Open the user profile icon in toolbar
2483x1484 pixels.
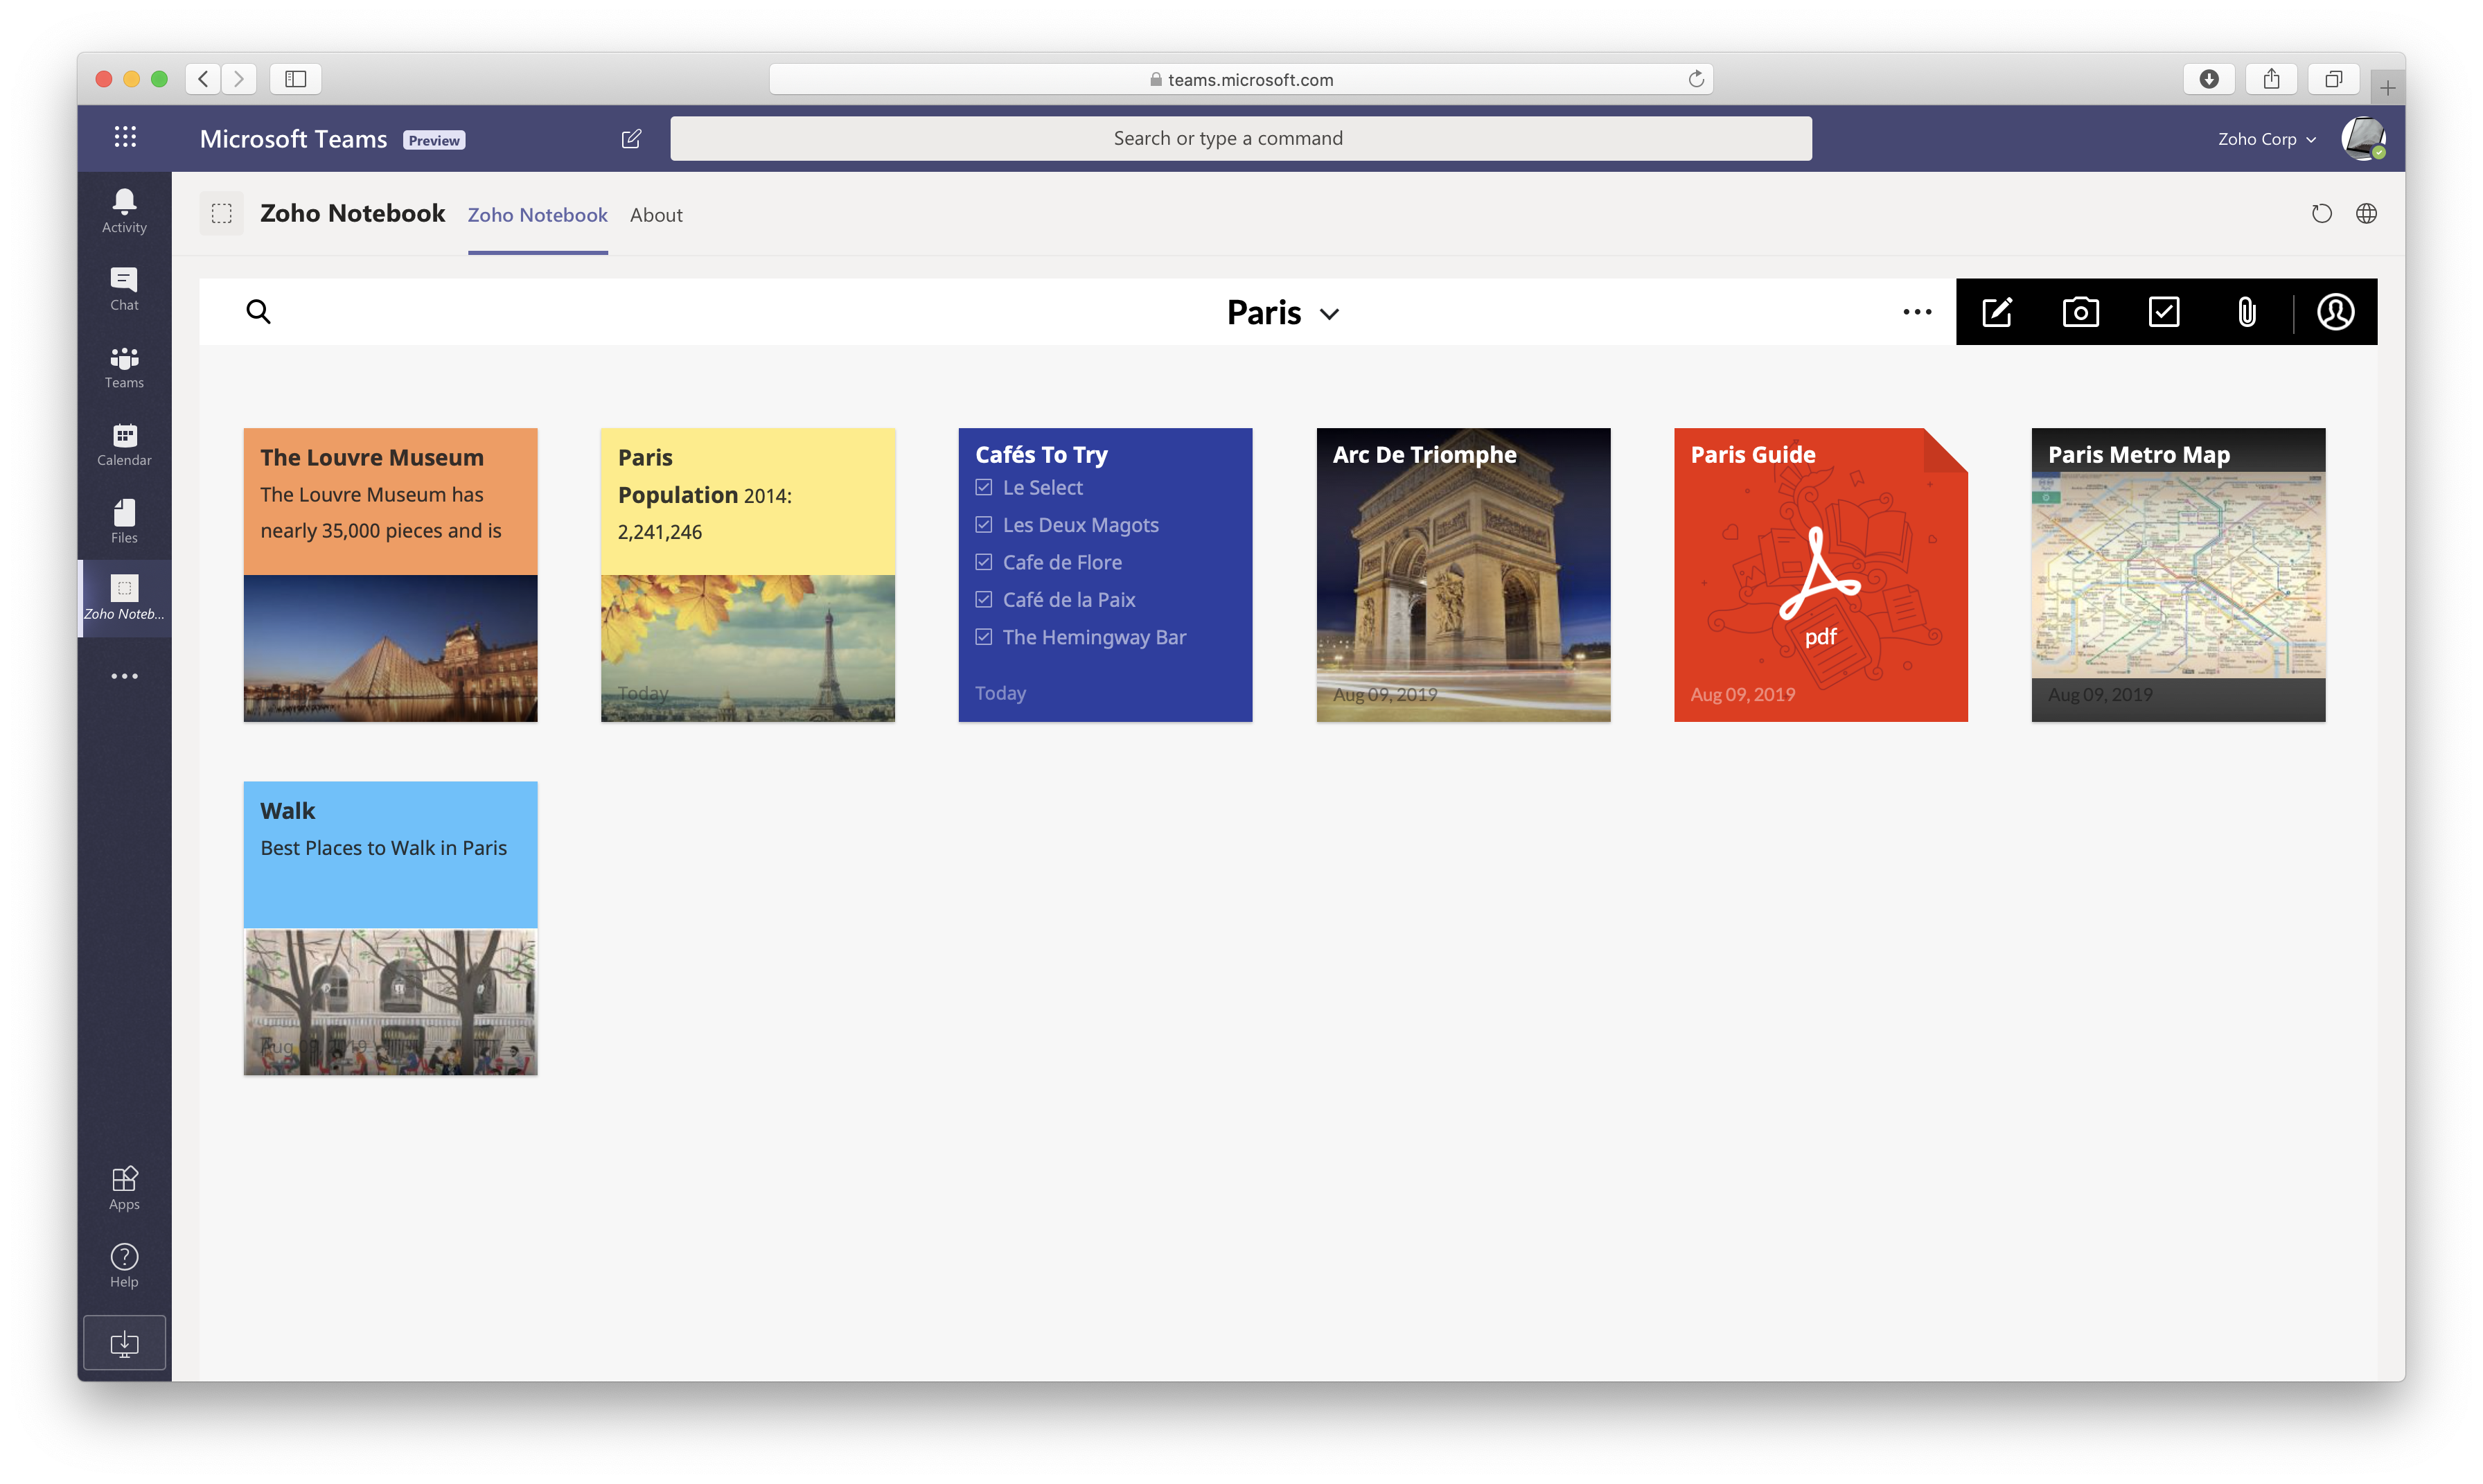(2335, 312)
